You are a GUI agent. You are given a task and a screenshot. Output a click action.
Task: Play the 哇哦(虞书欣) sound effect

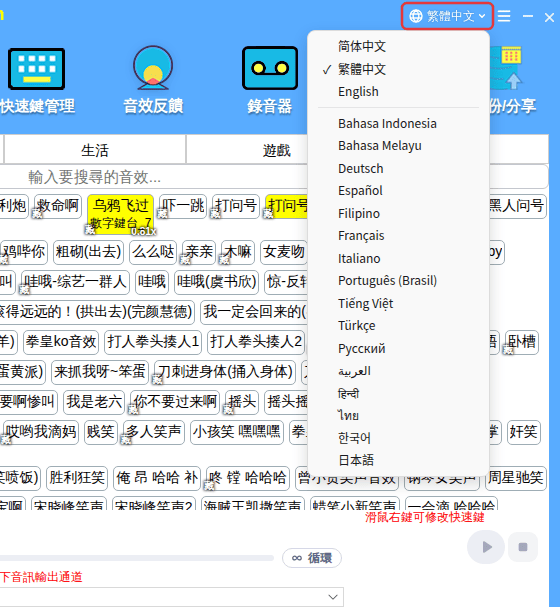tap(216, 282)
